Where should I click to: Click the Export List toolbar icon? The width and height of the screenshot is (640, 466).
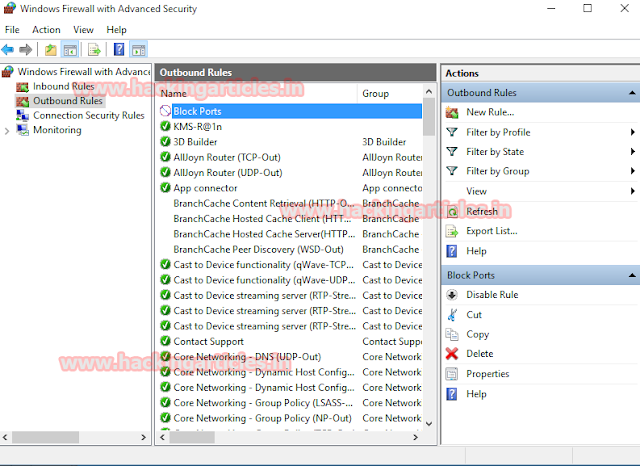(94, 50)
